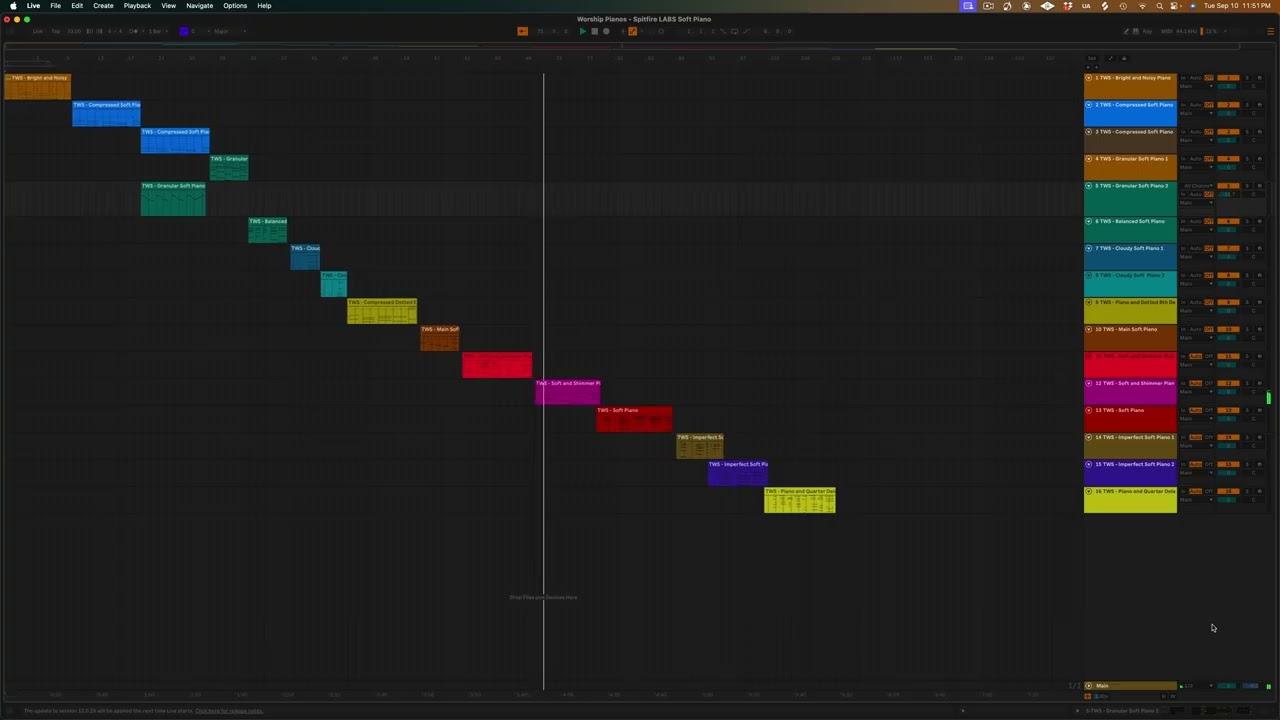The width and height of the screenshot is (1280, 720).
Task: Open the Playback menu
Action: pos(137,6)
